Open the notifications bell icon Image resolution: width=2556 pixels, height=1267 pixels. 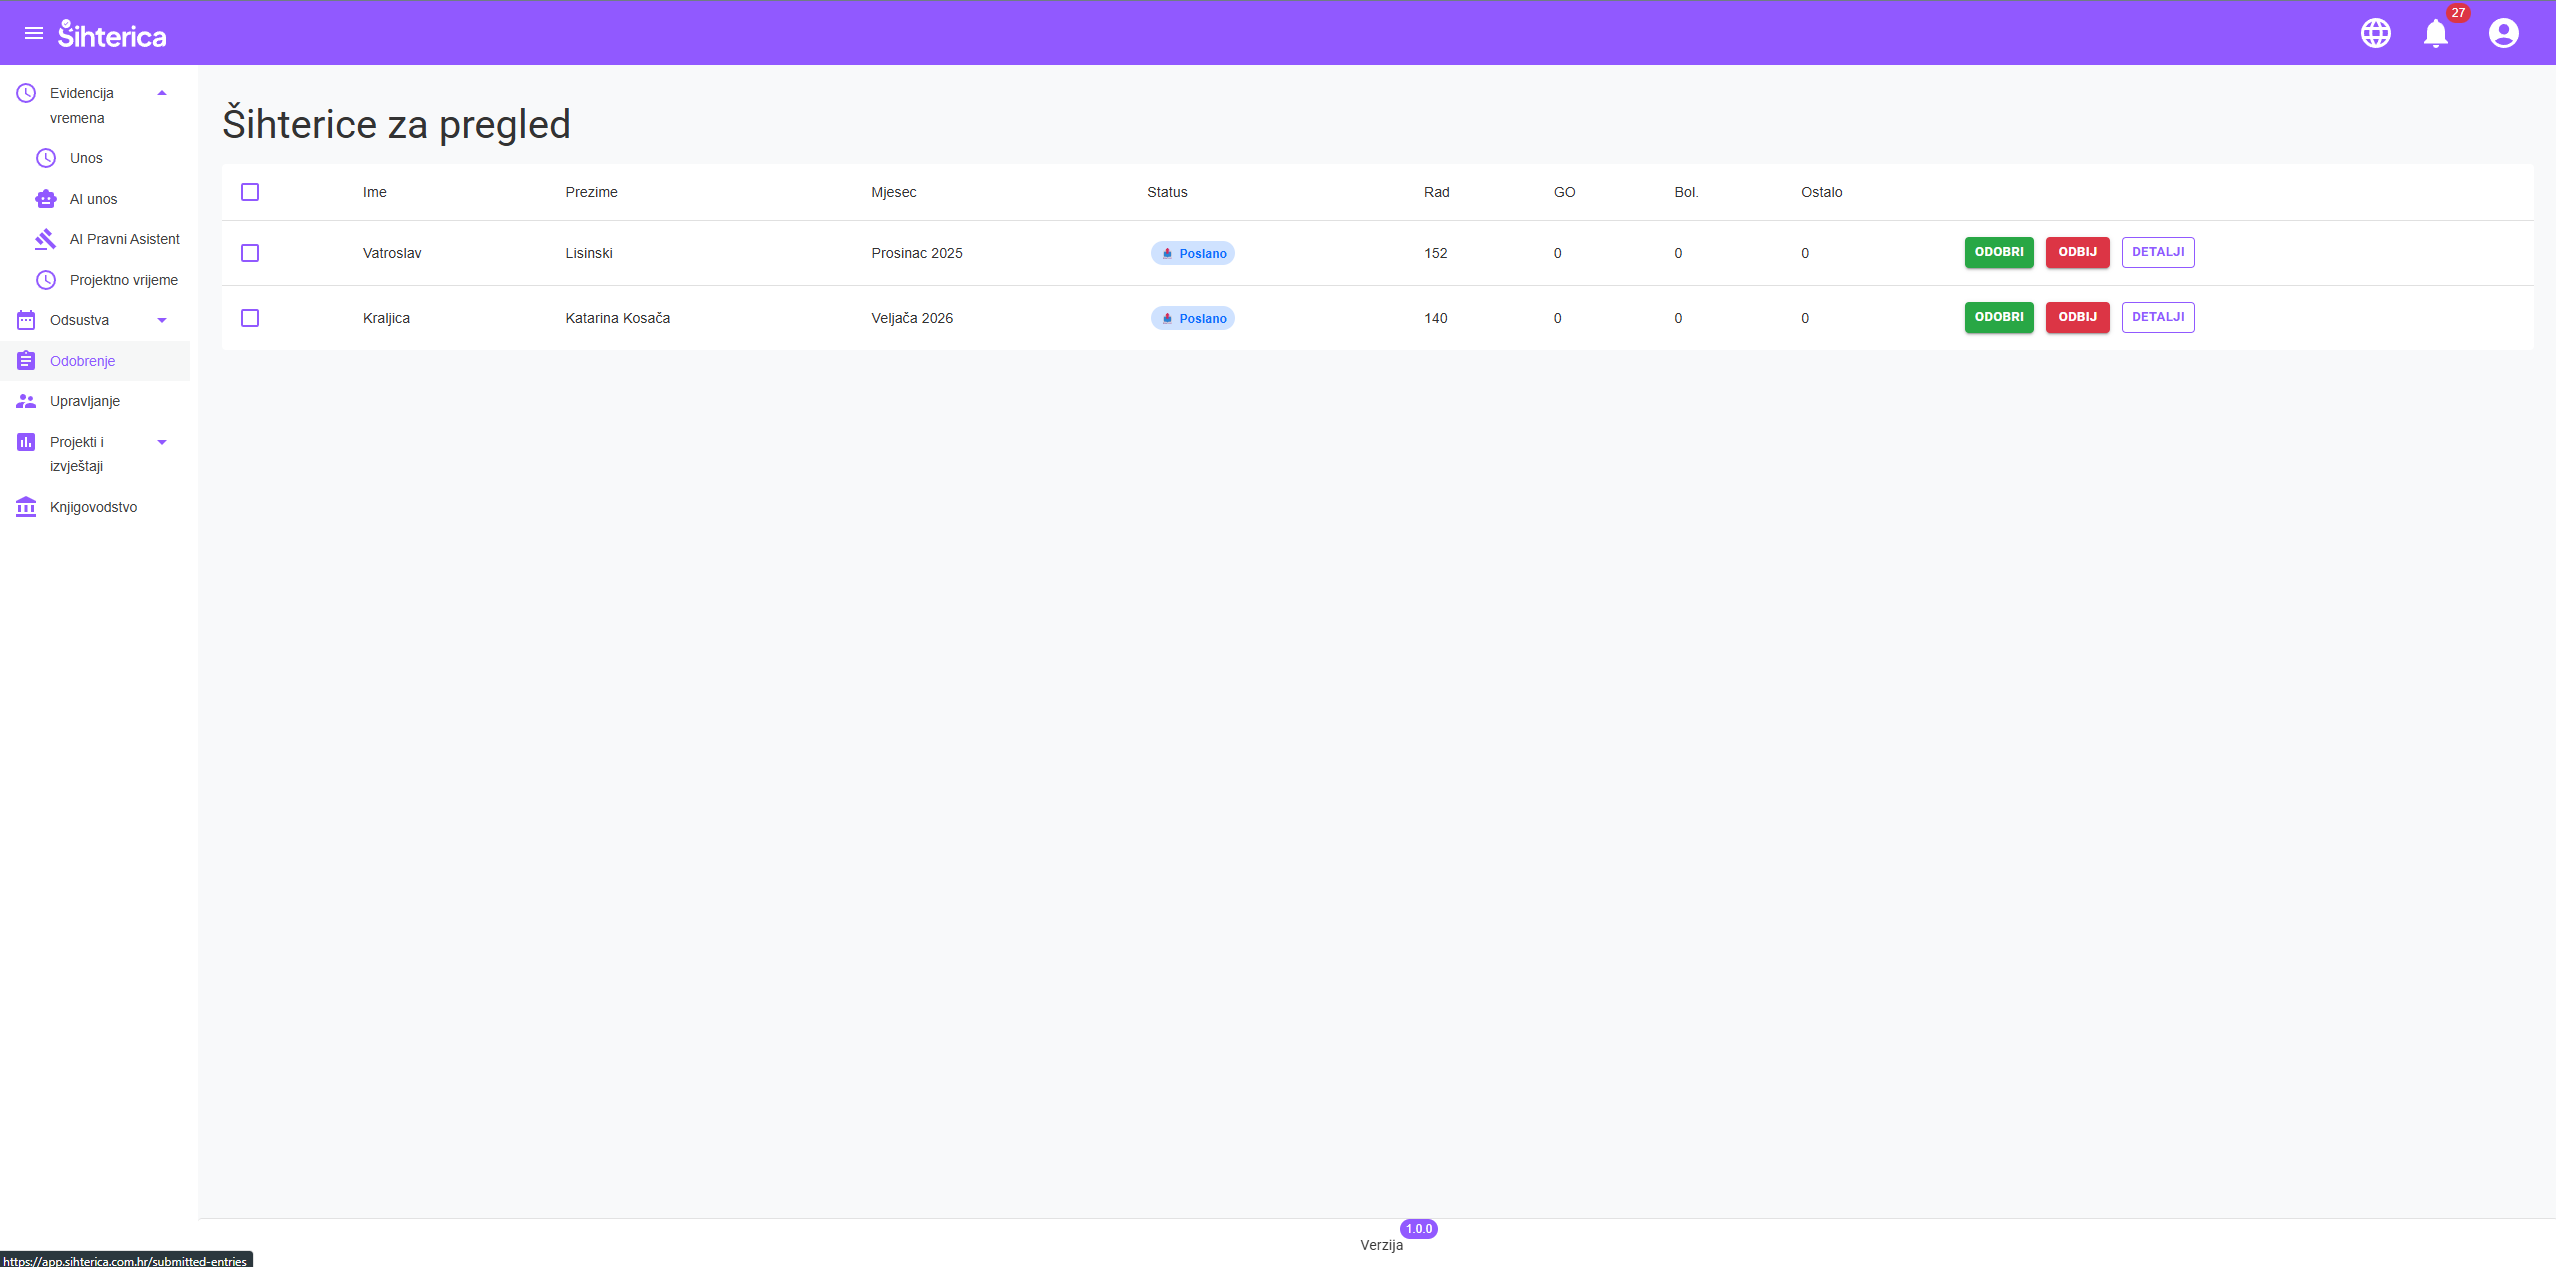coord(2436,34)
